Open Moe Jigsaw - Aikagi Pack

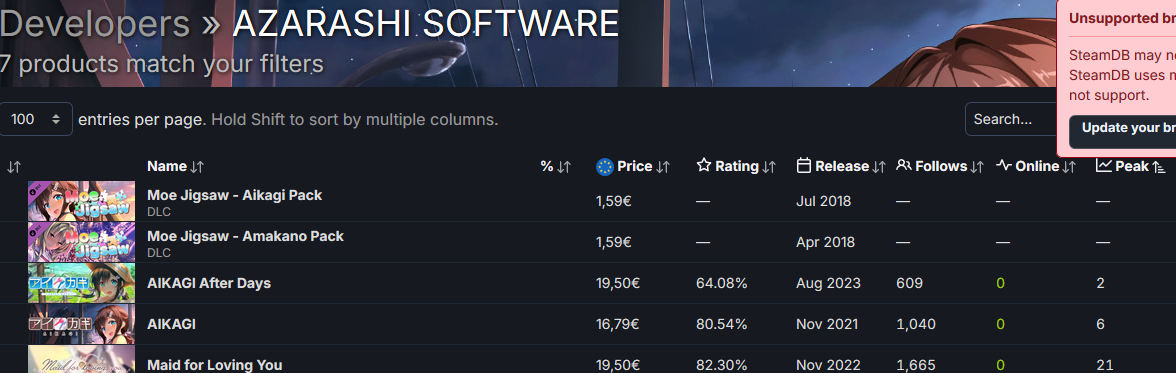[234, 195]
